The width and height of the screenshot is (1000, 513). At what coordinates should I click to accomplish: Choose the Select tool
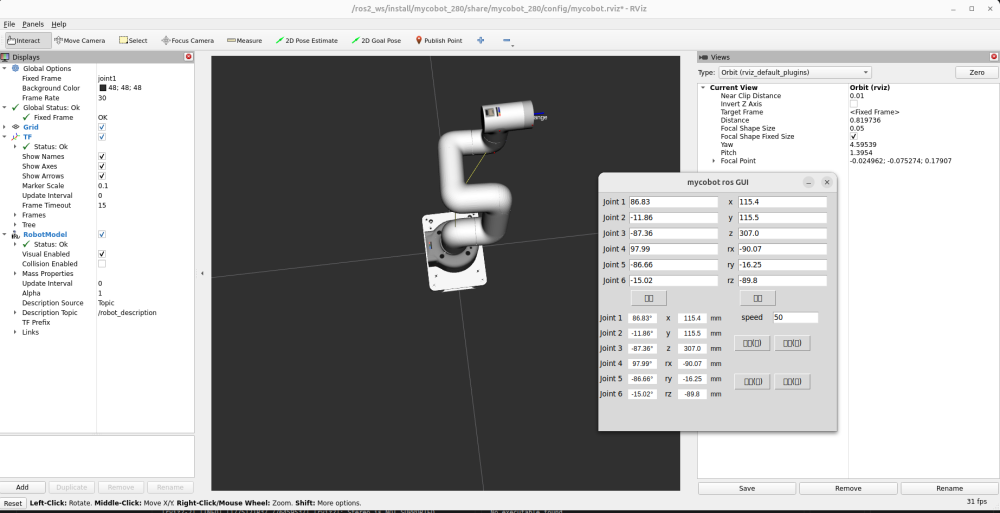[x=133, y=40]
